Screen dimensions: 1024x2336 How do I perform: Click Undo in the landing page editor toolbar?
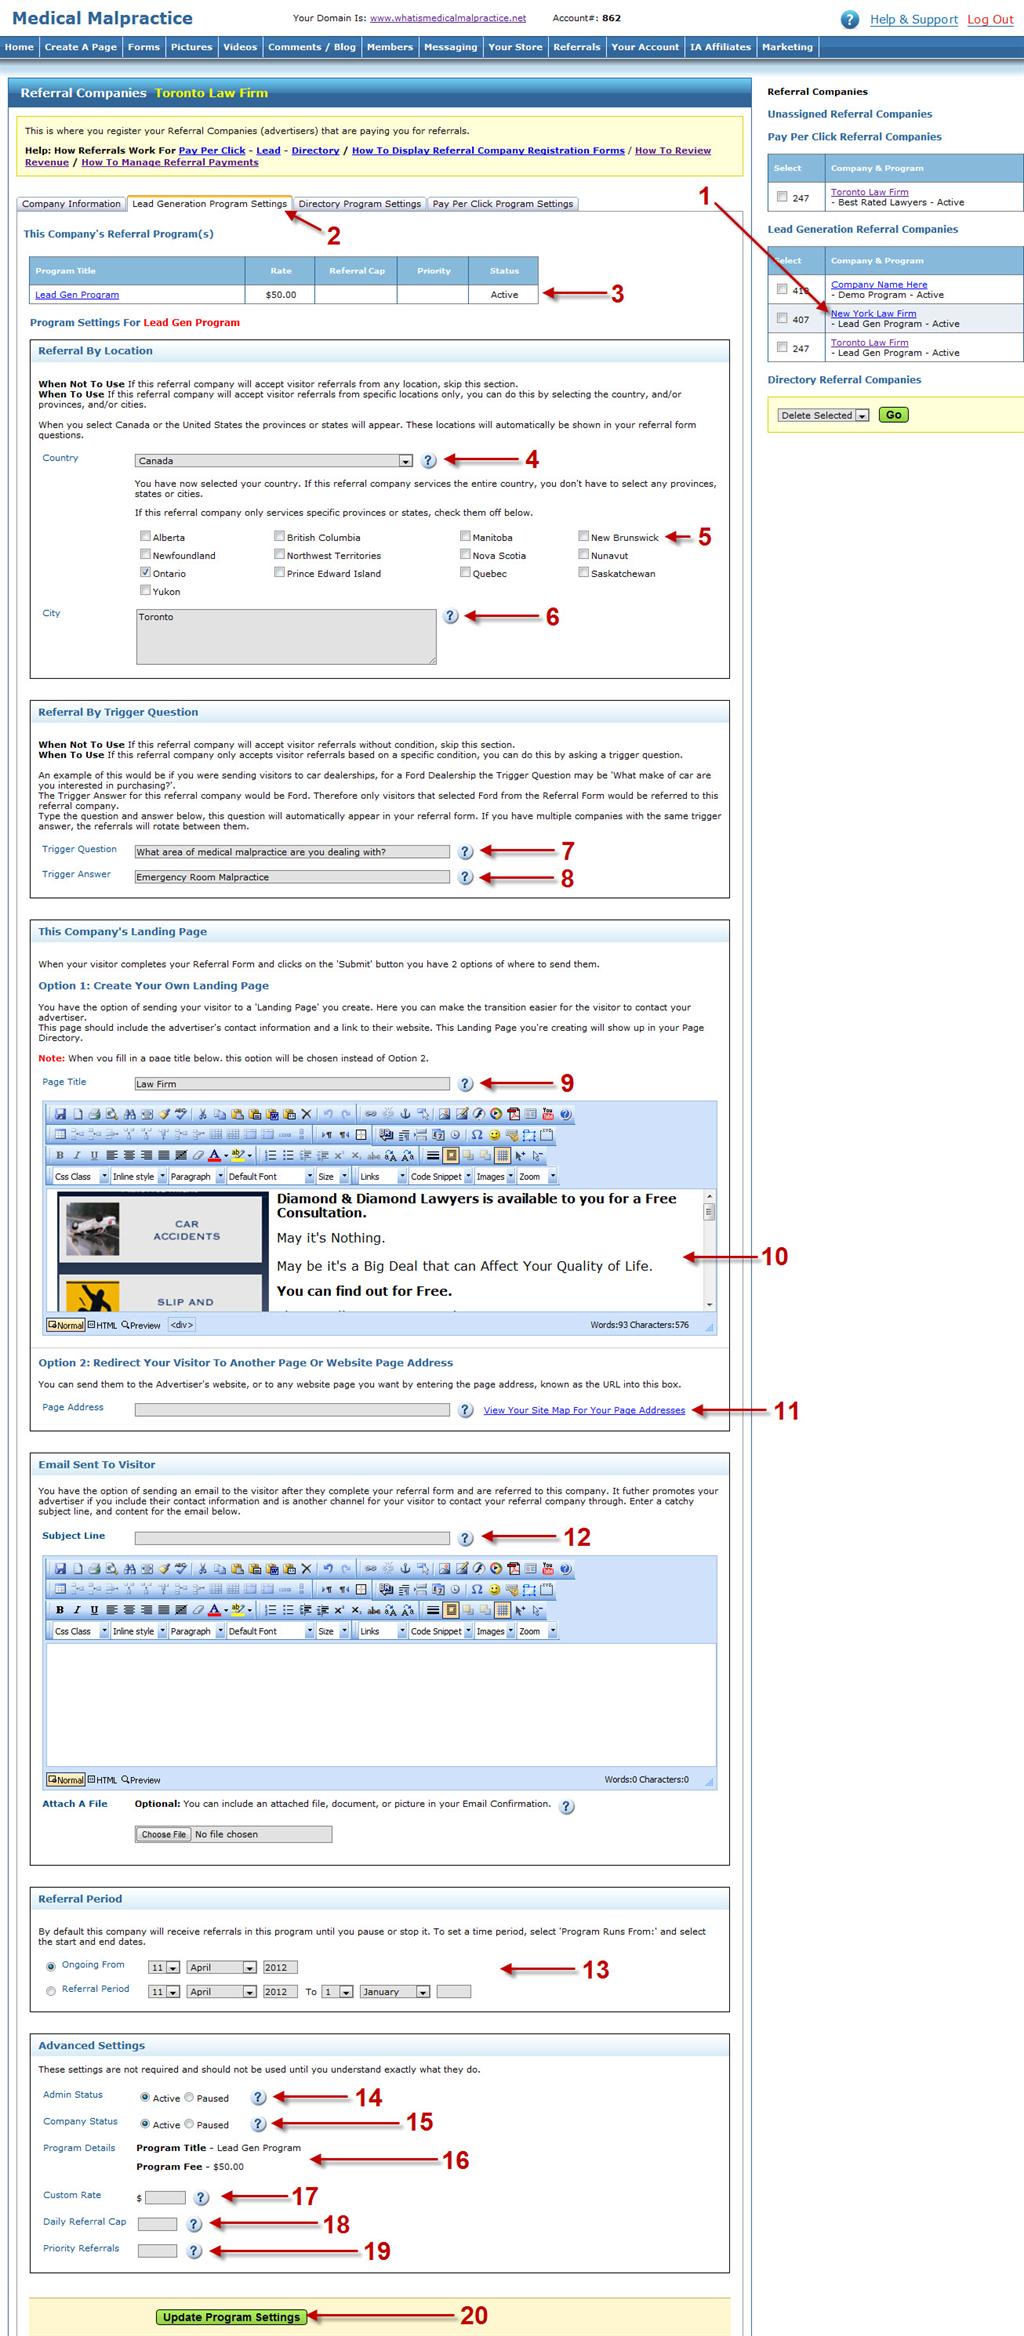pos(327,1114)
